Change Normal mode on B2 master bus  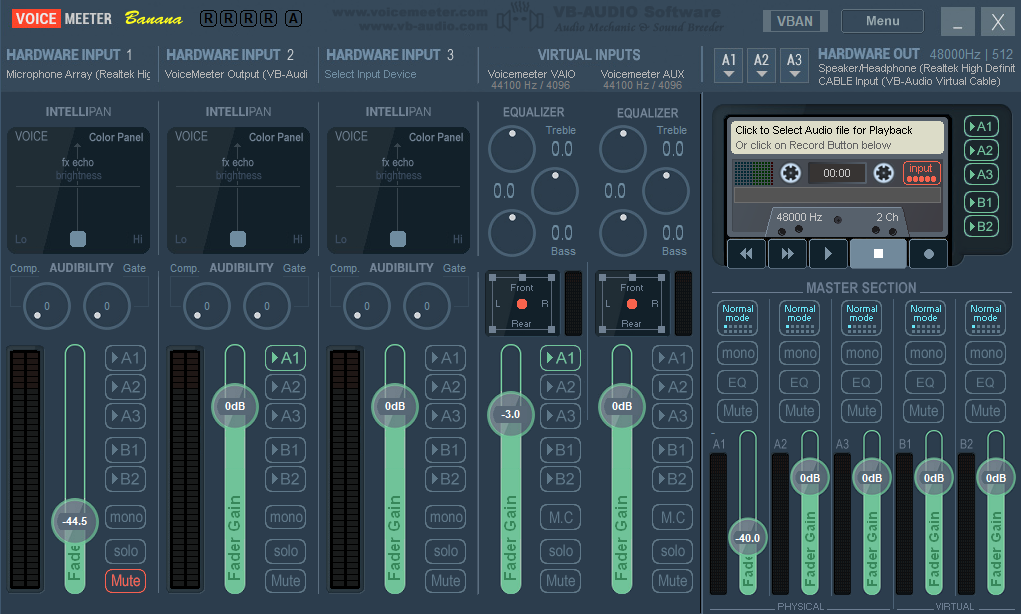[985, 318]
